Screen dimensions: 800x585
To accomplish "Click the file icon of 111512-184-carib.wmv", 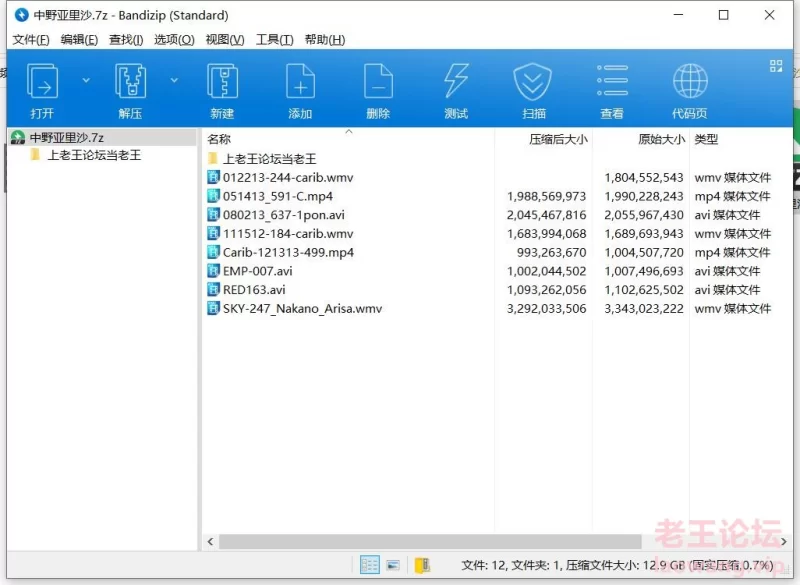I will (213, 234).
